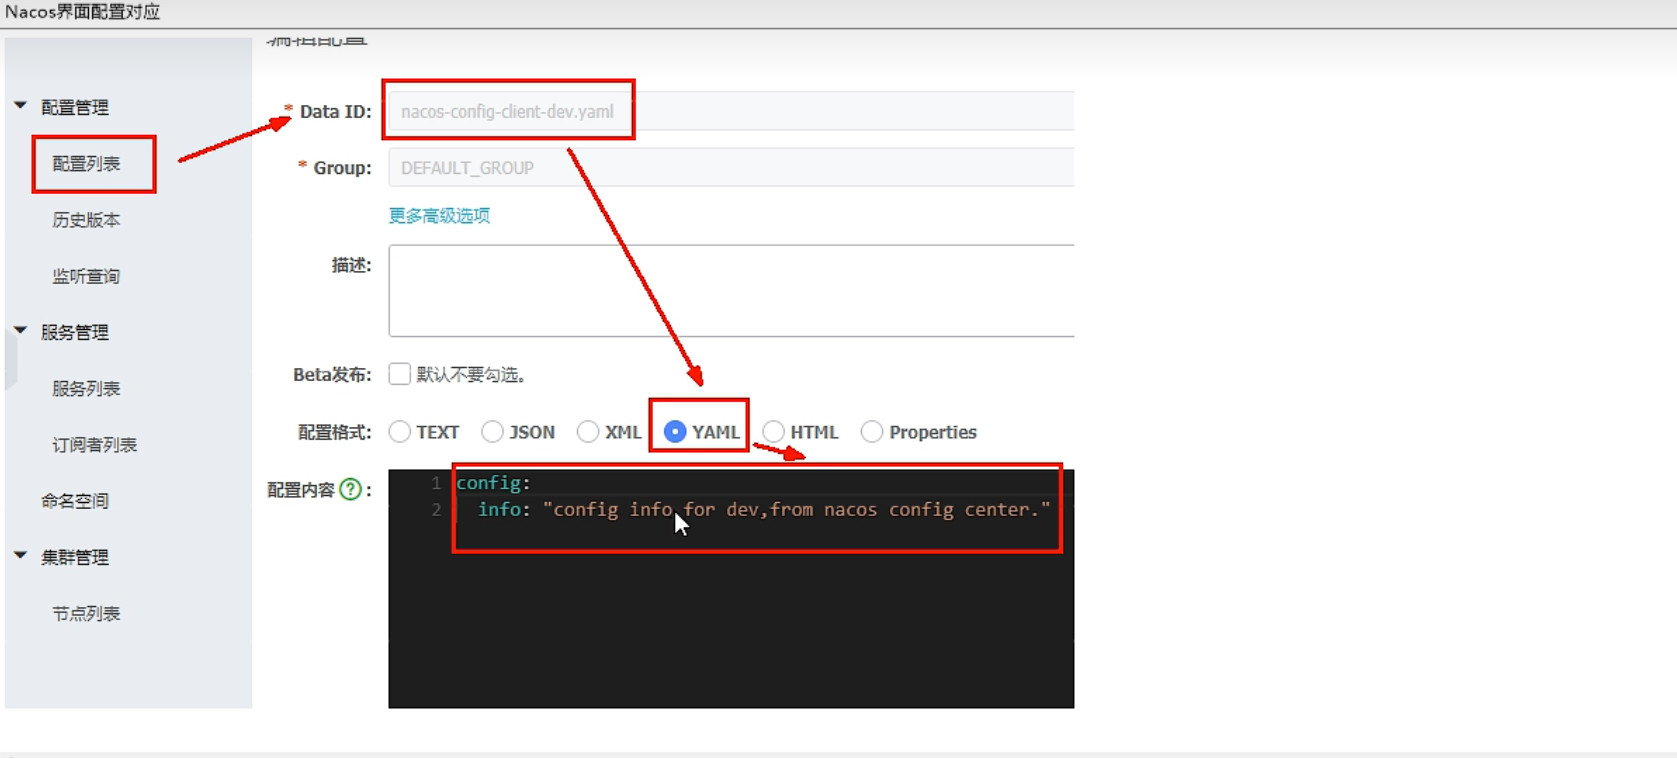This screenshot has height=758, width=1677.
Task: Collapse the 配置管理 section arrow
Action: pos(20,105)
